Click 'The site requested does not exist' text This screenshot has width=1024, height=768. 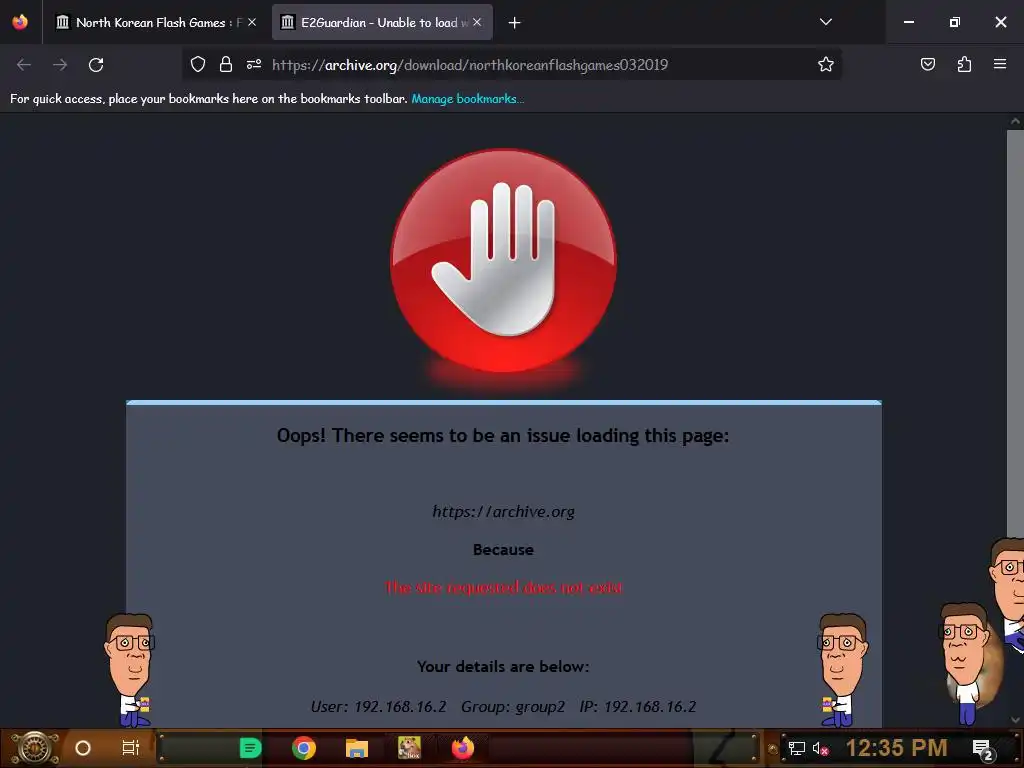tap(504, 587)
